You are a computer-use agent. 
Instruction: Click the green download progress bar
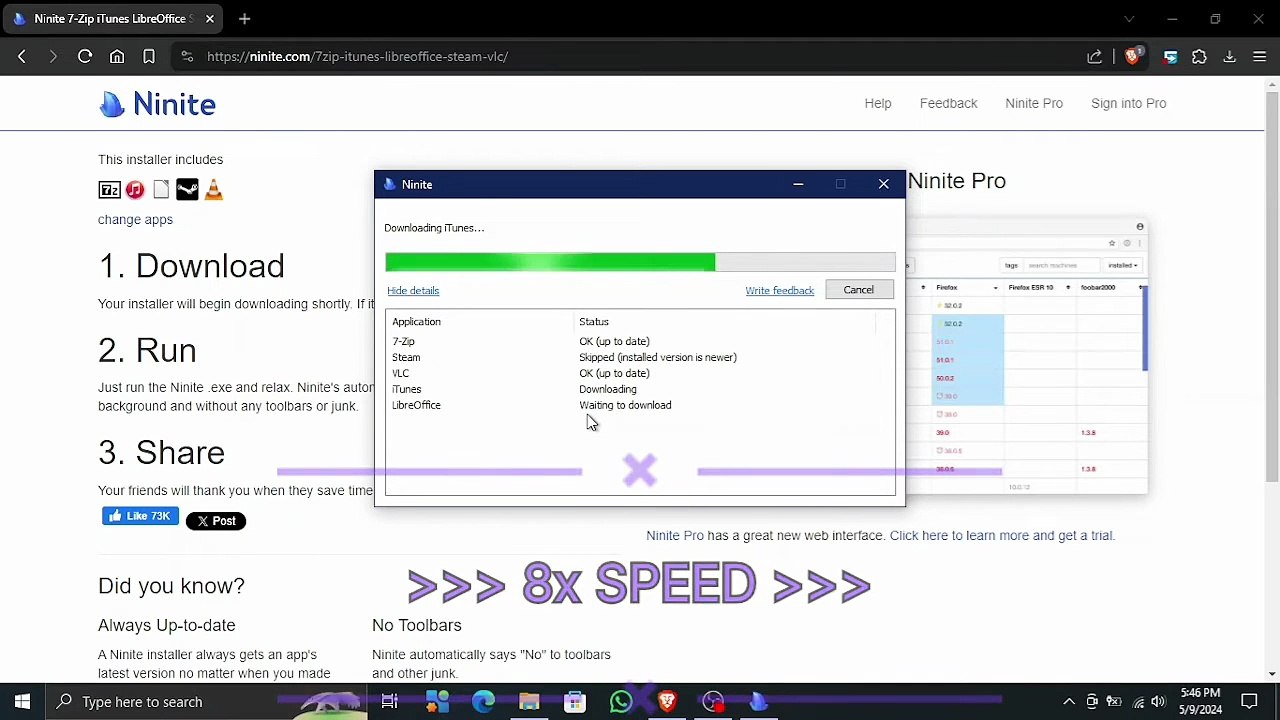(640, 262)
